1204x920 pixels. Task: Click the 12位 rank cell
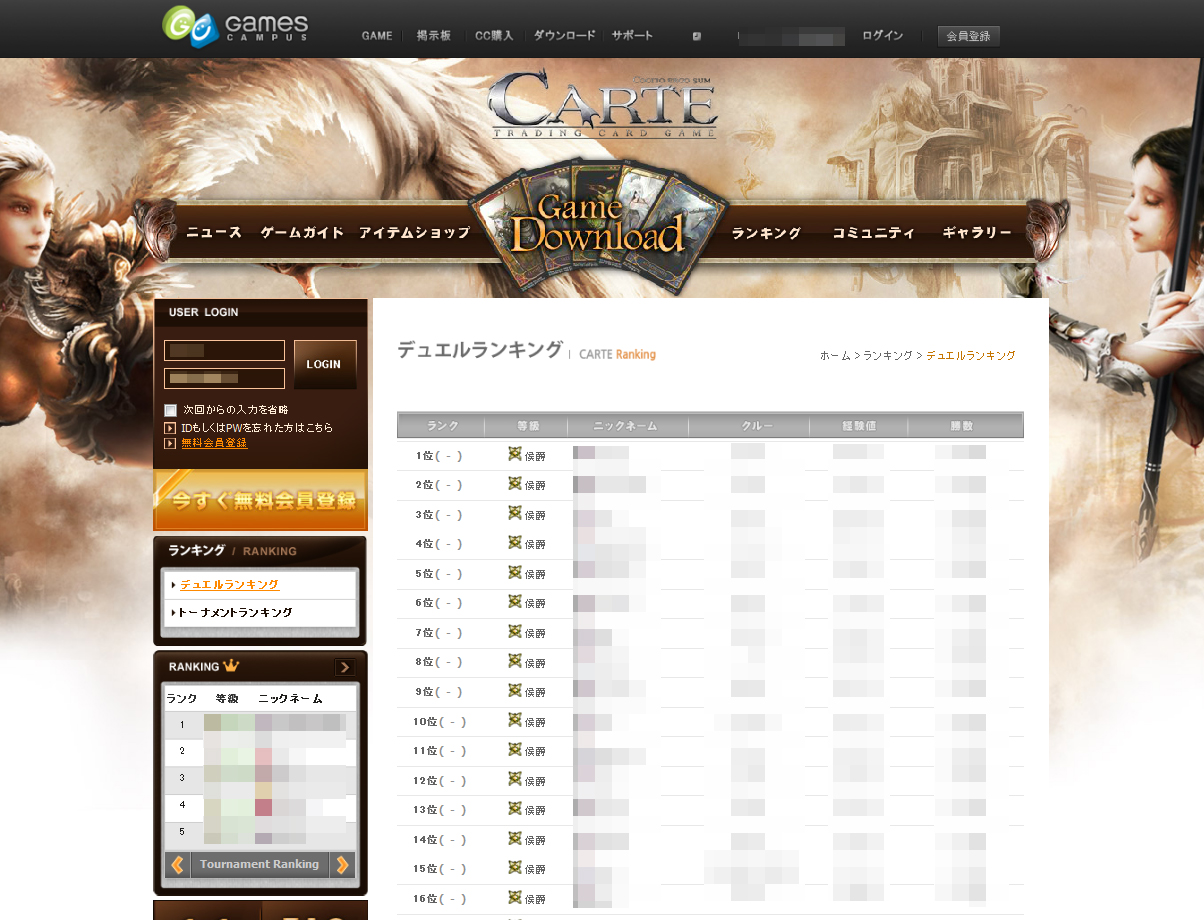pos(439,781)
